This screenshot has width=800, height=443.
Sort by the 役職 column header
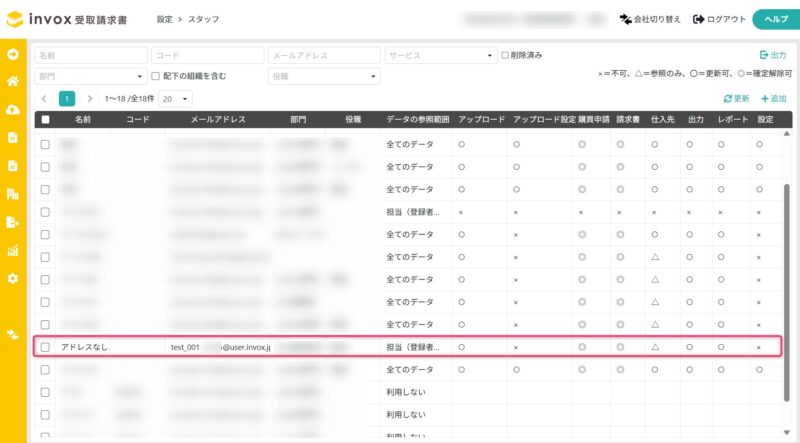click(x=353, y=119)
